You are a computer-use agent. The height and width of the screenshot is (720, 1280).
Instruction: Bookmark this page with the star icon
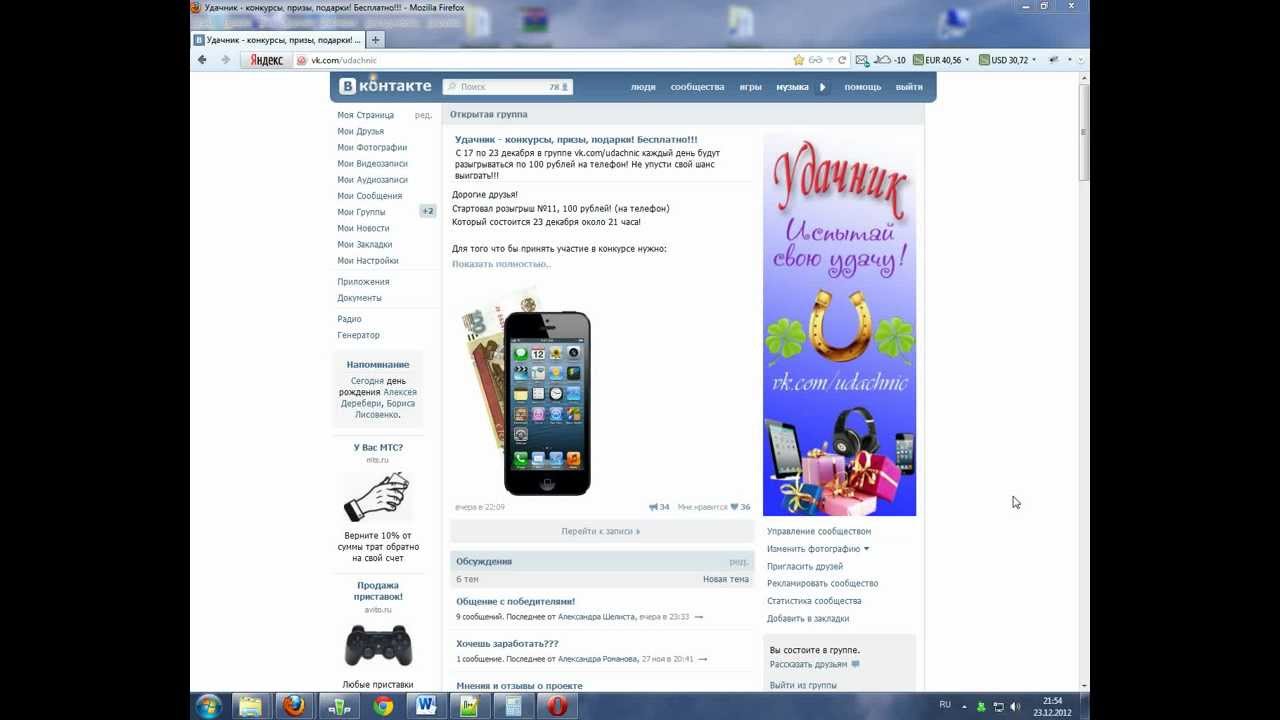[x=798, y=60]
